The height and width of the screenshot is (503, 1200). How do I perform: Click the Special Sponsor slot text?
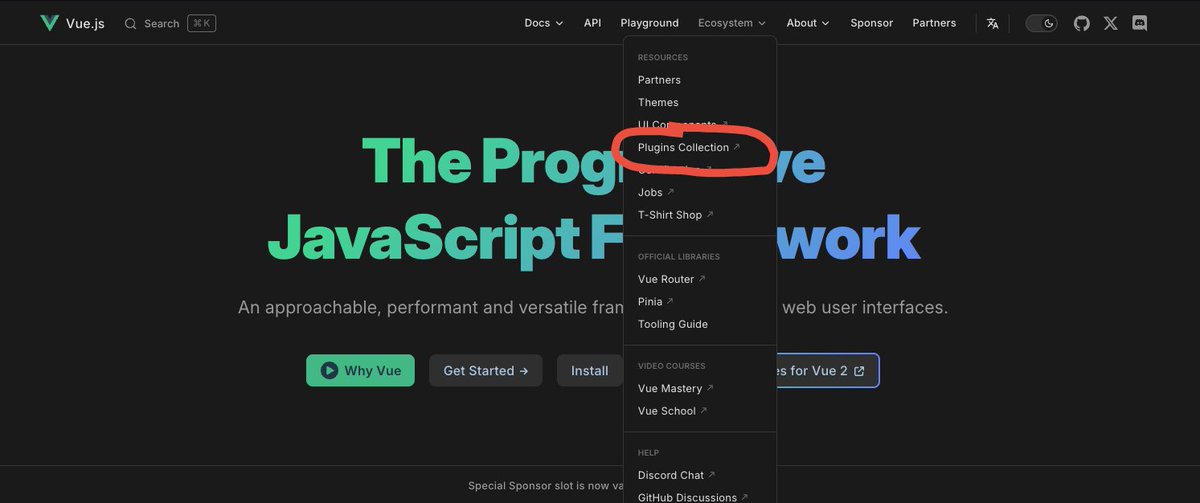(545, 486)
